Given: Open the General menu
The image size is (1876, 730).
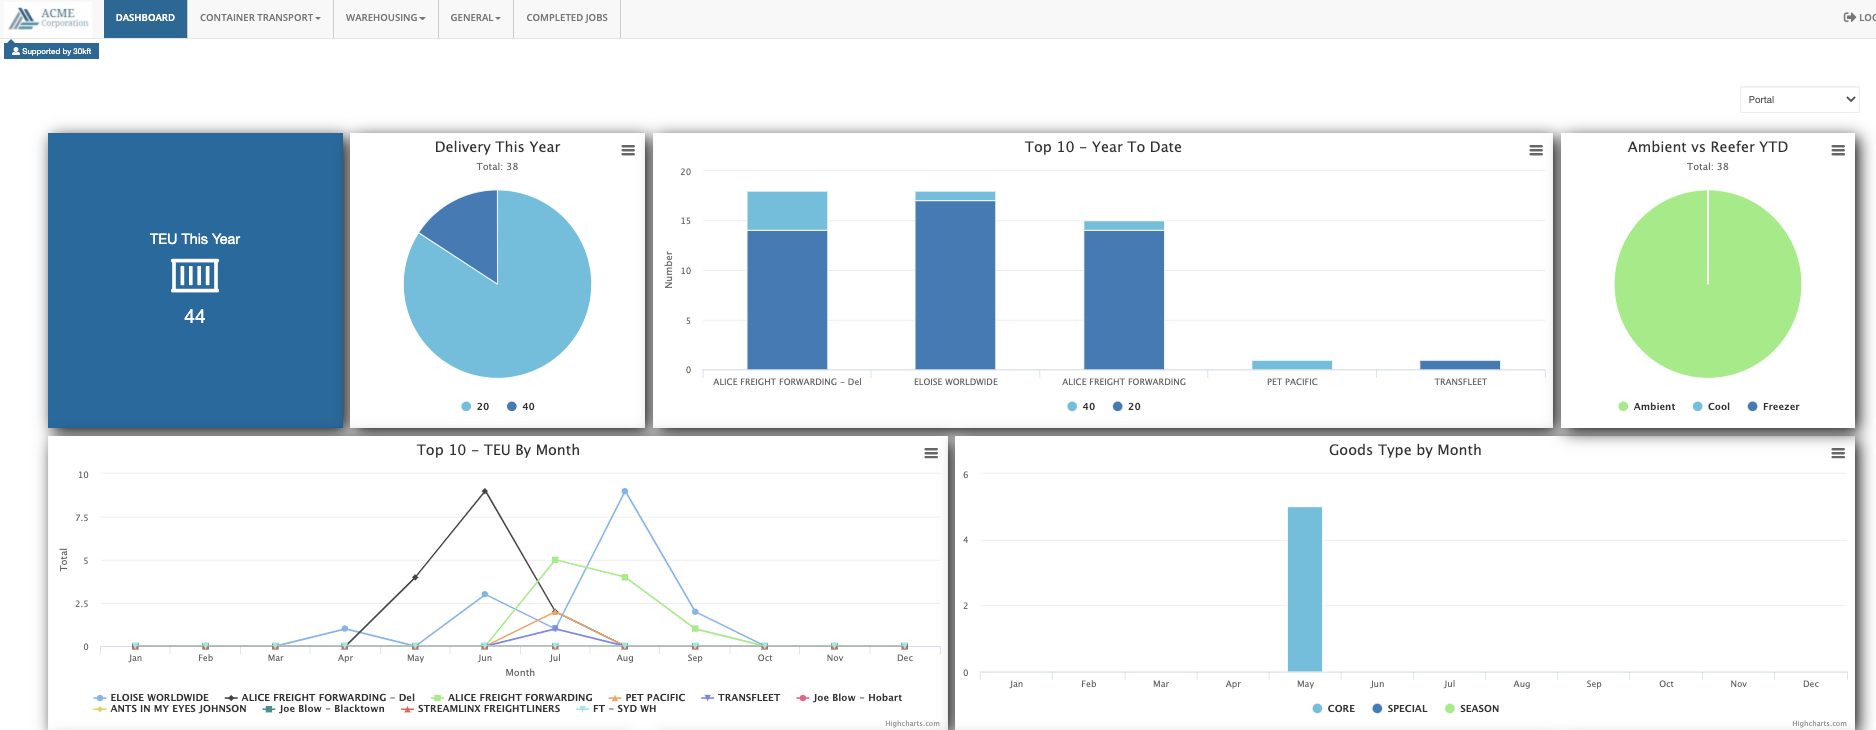Looking at the screenshot, I should 476,18.
